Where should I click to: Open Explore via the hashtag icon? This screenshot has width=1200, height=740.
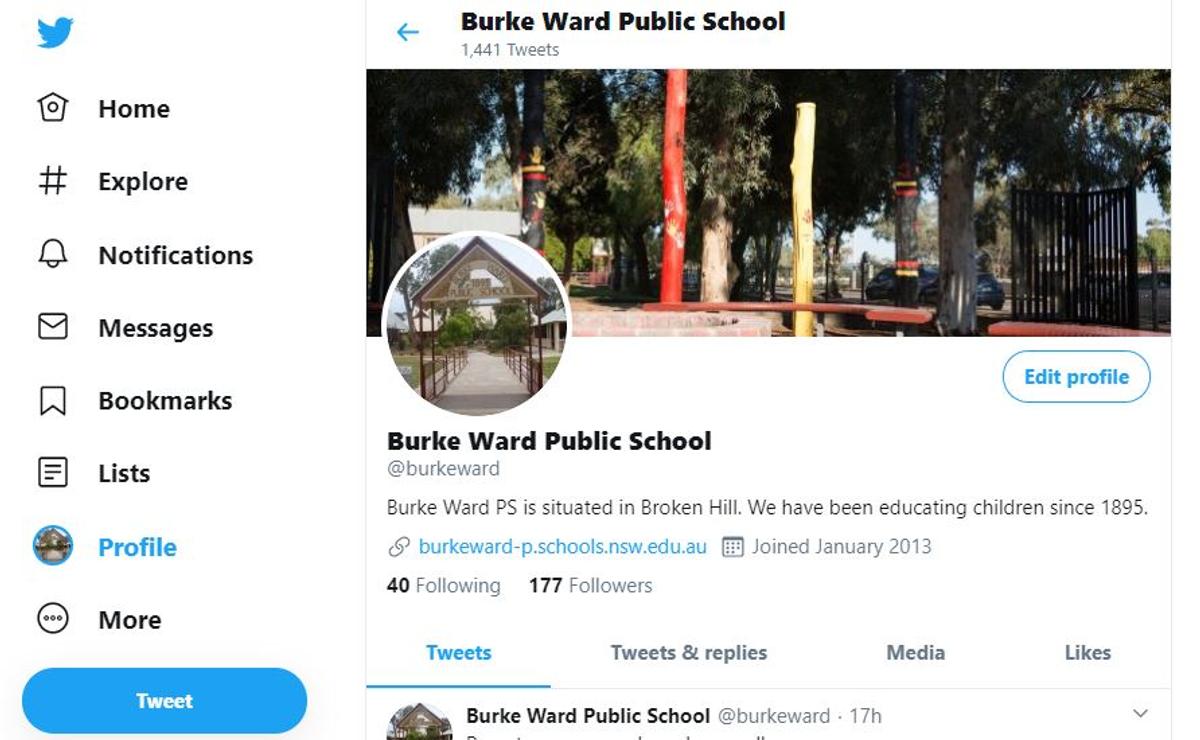[x=52, y=181]
